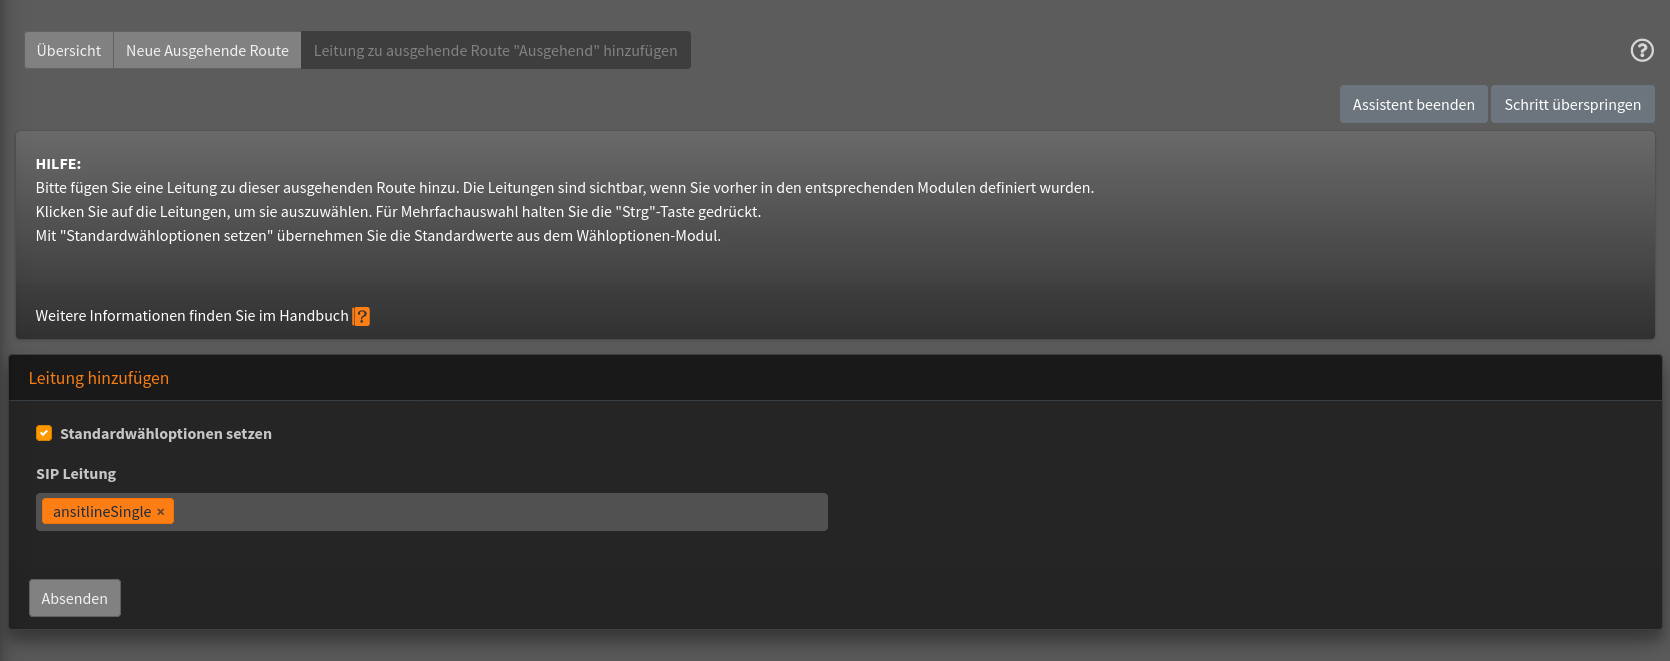Open the SIP Leitung selection field

[x=500, y=512]
